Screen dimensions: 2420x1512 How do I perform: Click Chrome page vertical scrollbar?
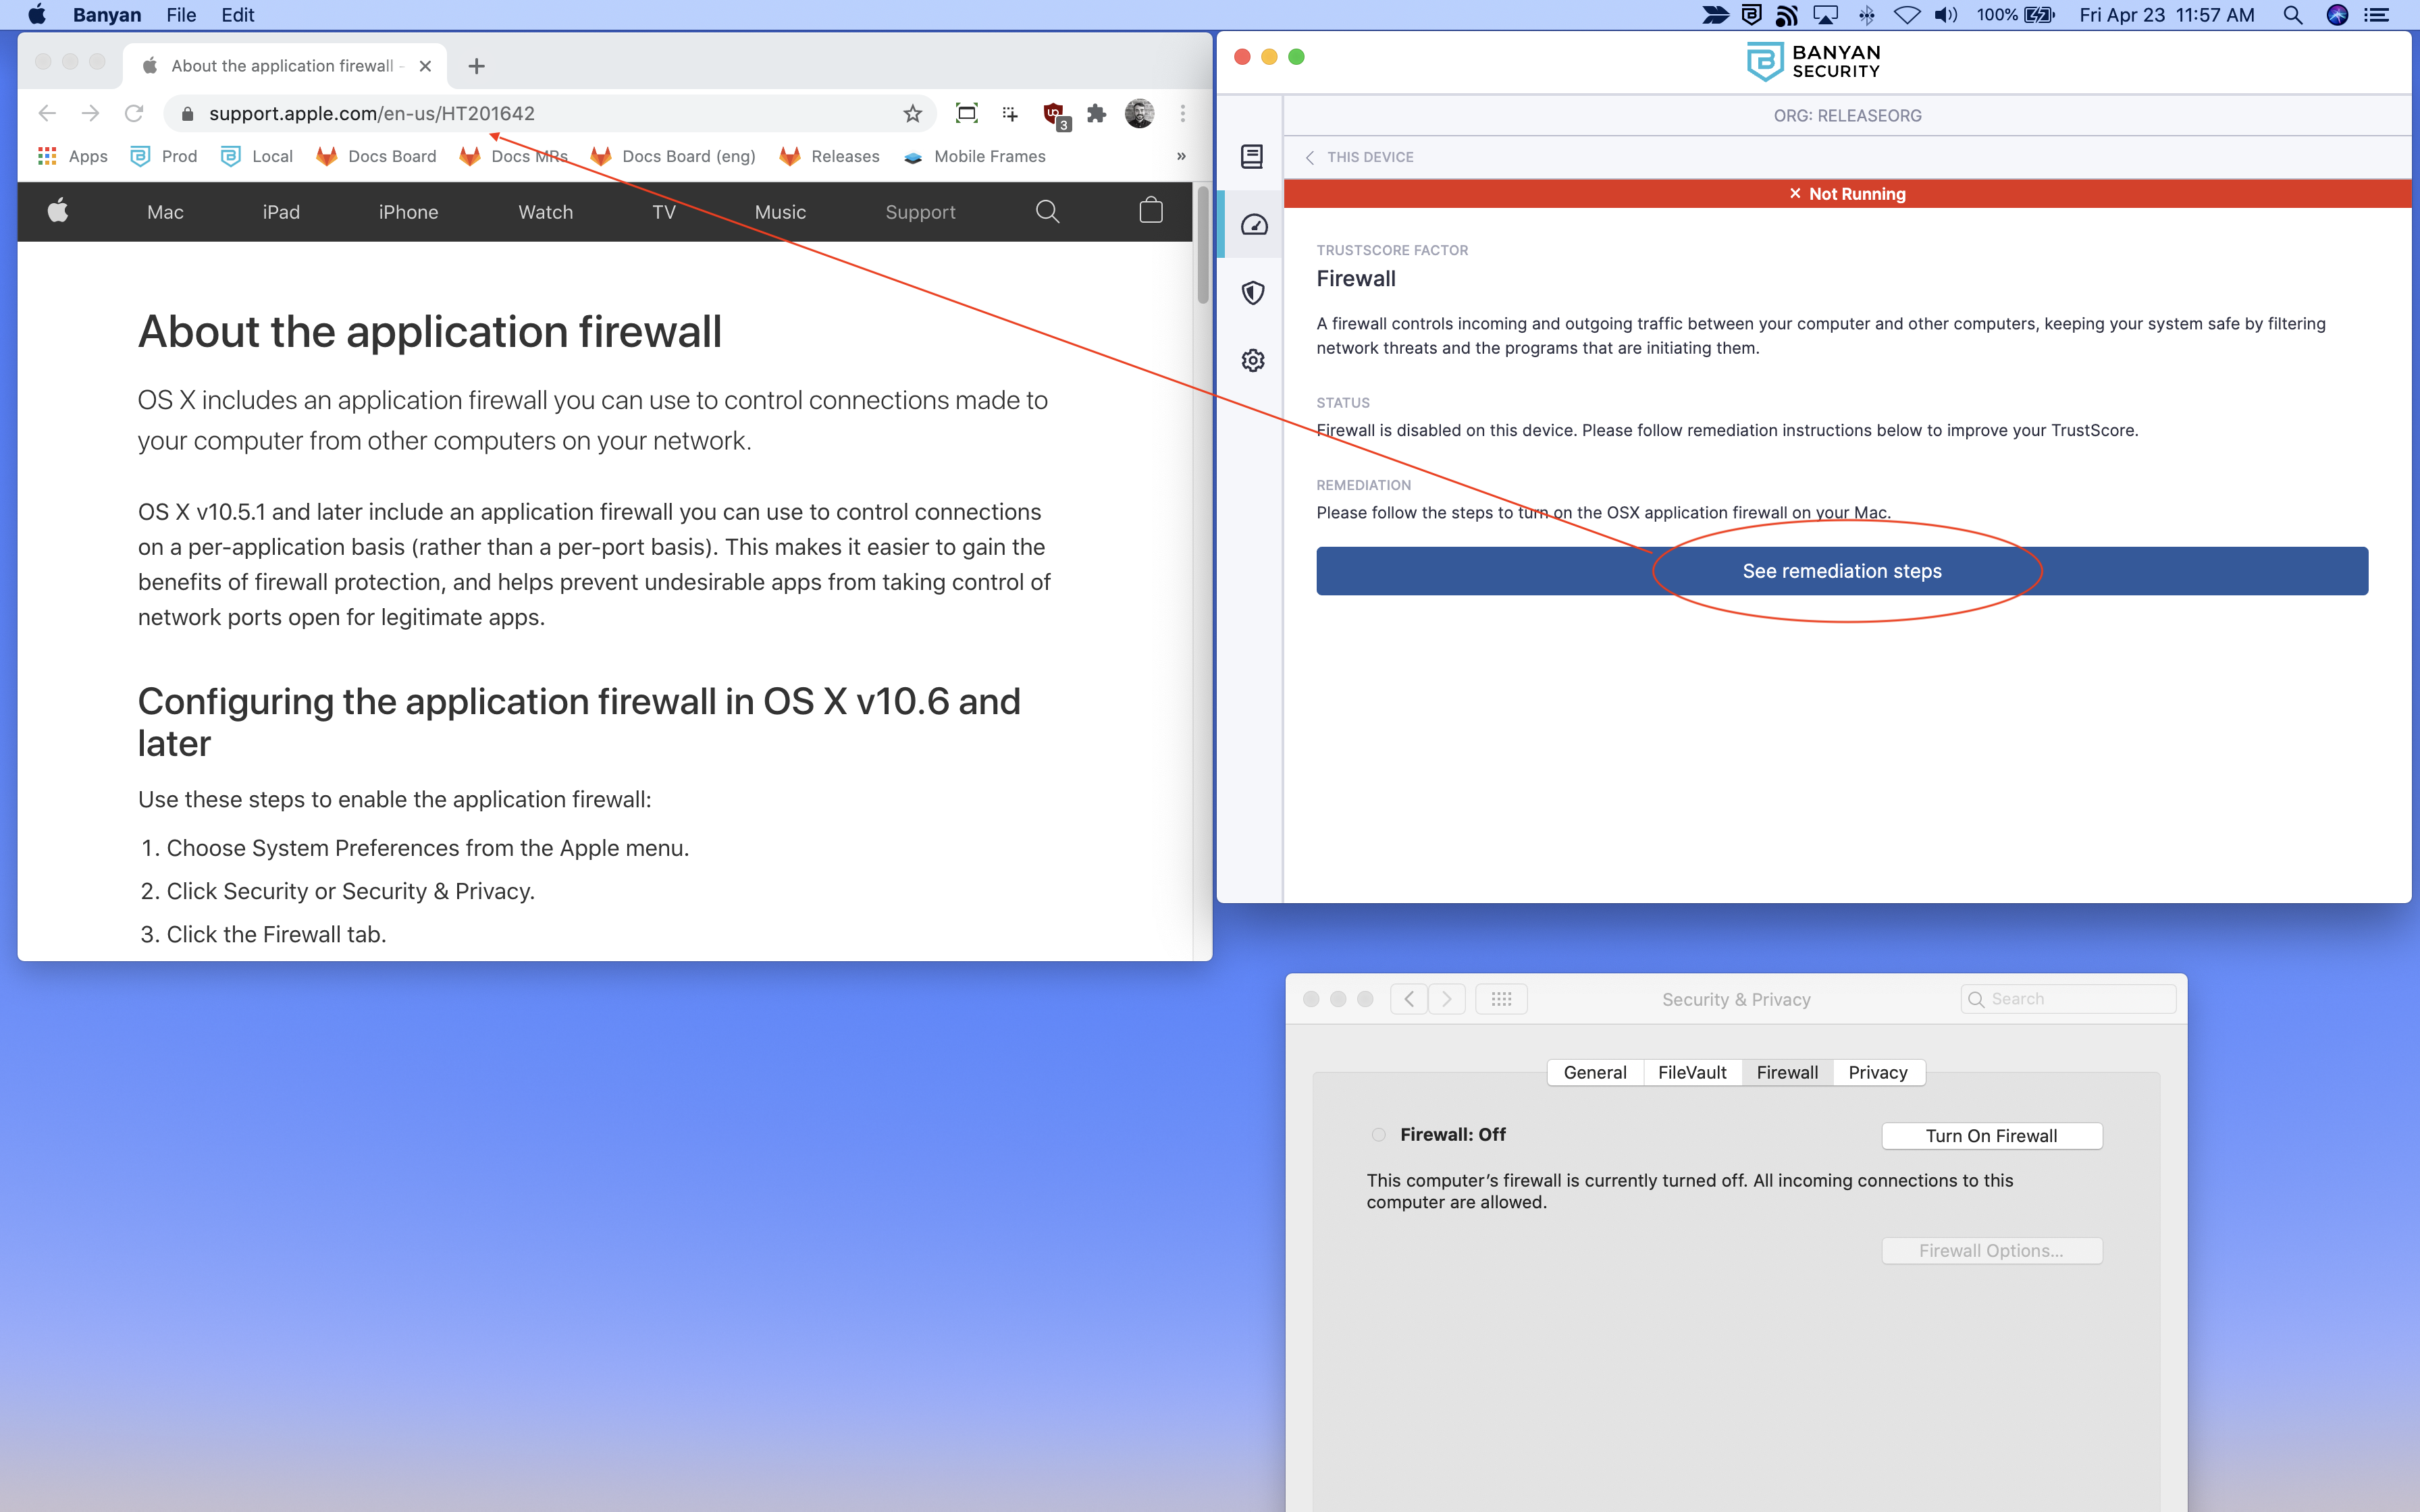click(x=1203, y=245)
